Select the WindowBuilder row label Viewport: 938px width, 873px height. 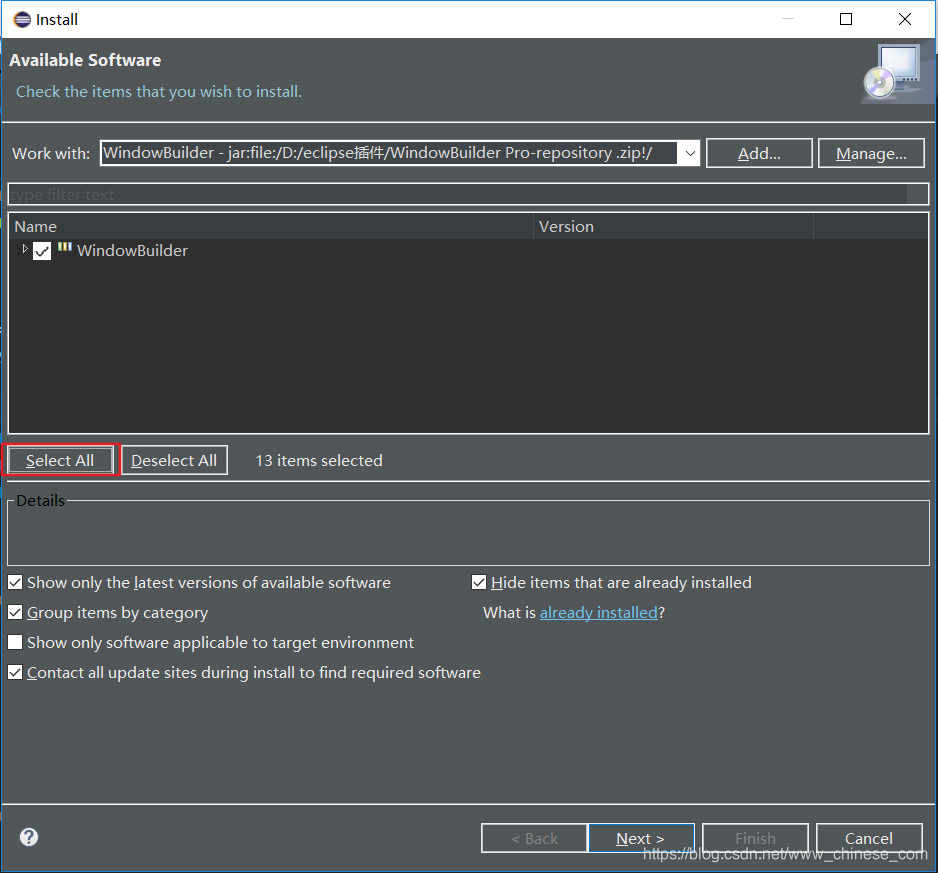pyautogui.click(x=132, y=251)
